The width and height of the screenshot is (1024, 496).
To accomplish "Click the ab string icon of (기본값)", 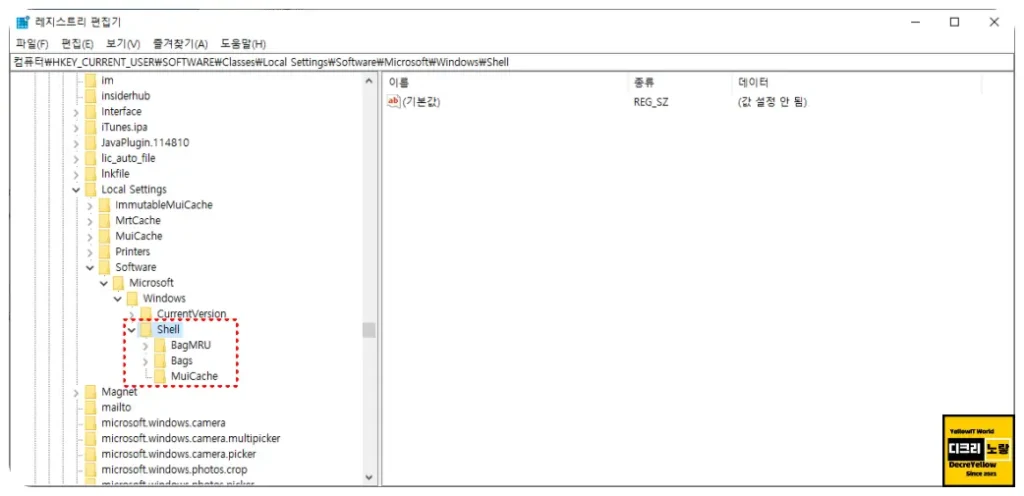I will click(393, 102).
